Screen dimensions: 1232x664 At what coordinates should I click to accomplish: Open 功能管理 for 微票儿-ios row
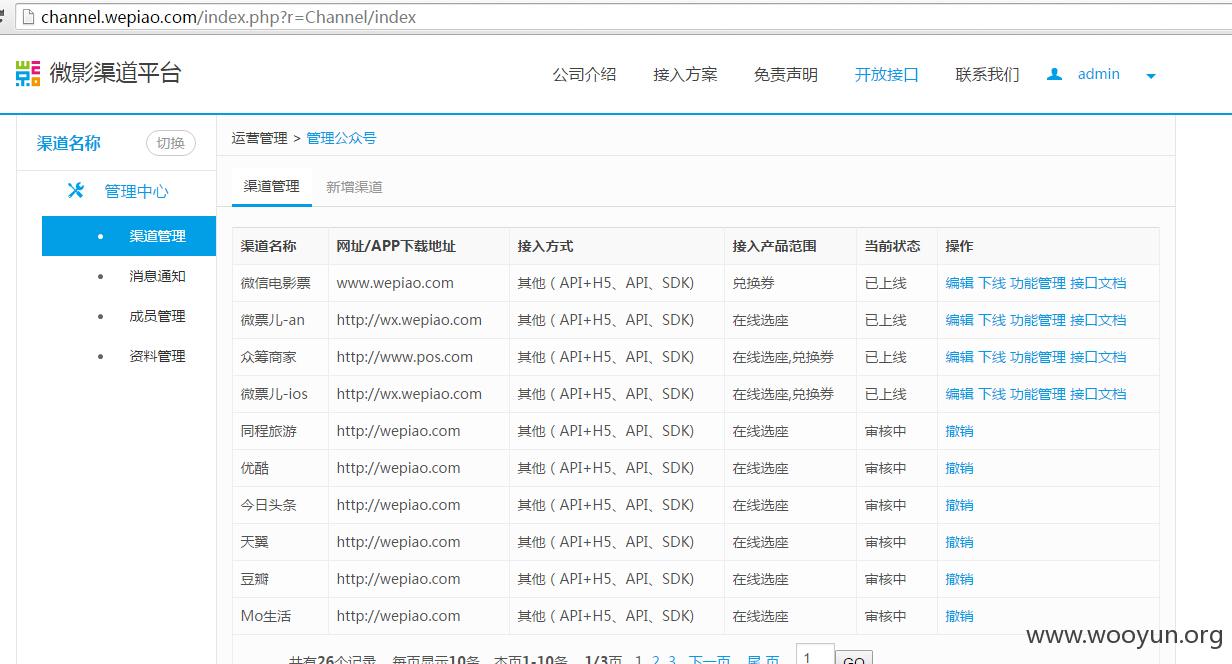[x=1038, y=394]
